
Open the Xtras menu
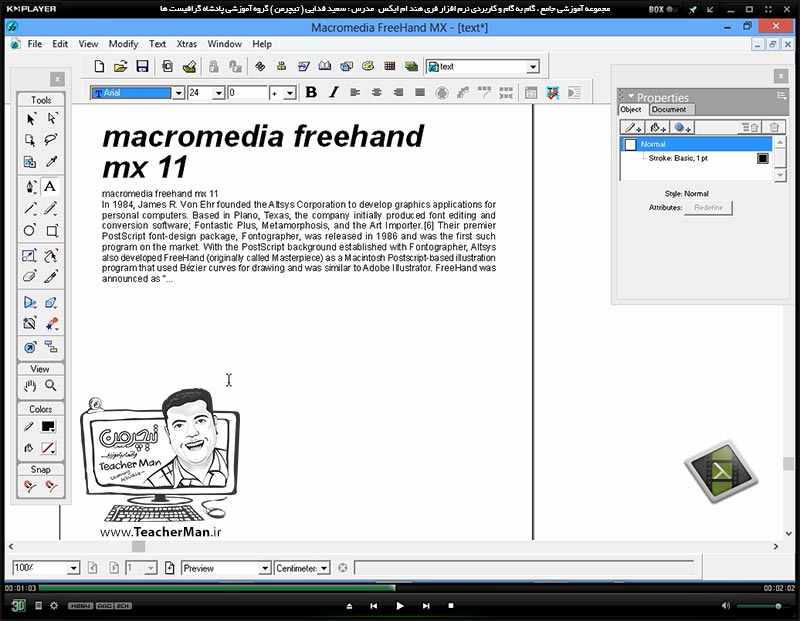click(x=186, y=44)
